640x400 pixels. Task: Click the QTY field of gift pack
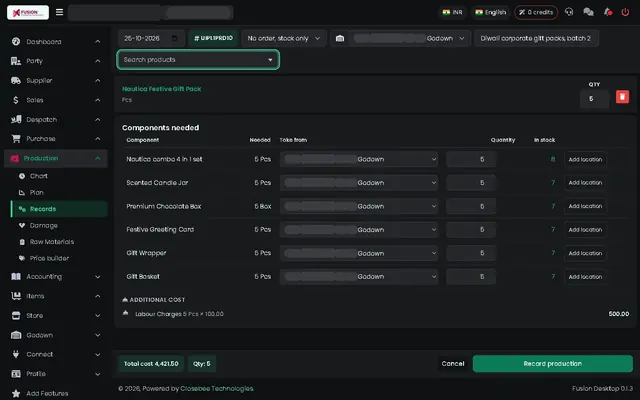point(594,99)
